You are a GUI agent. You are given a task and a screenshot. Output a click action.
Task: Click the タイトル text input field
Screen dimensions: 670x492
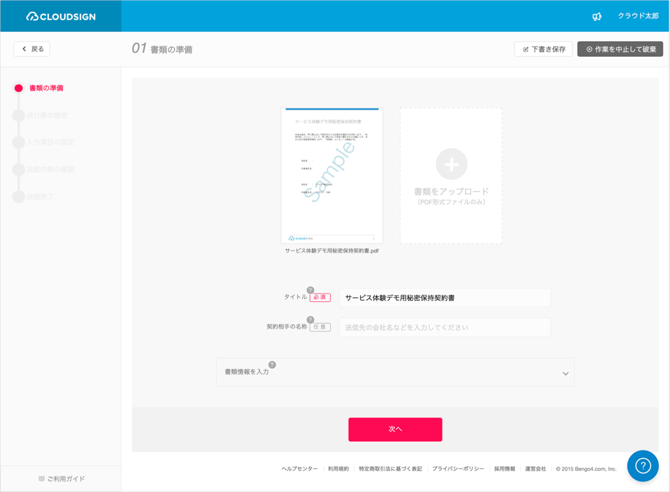[444, 298]
